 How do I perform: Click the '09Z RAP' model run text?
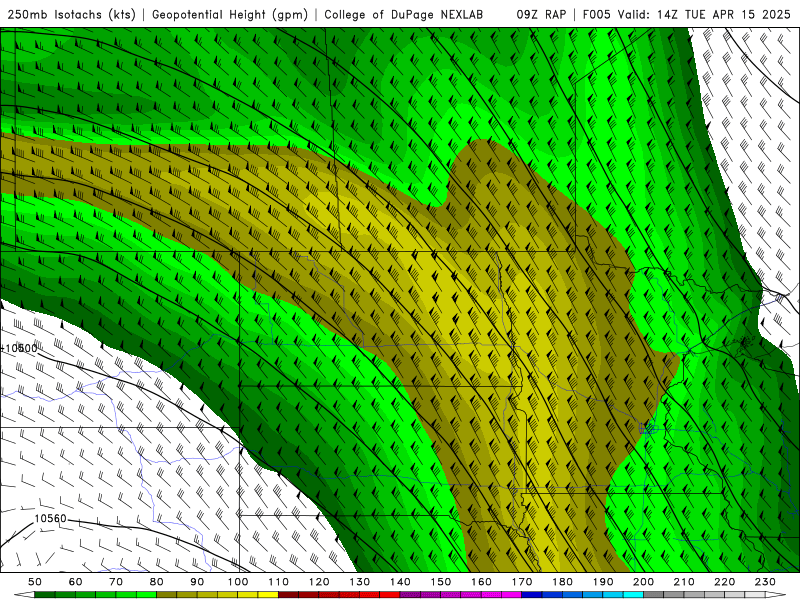(541, 14)
